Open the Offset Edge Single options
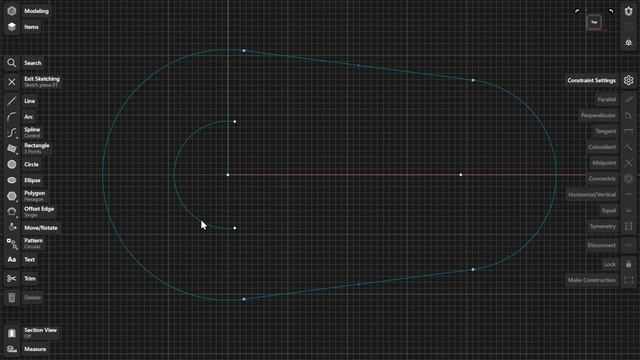Image resolution: width=640 pixels, height=360 pixels. coord(12,212)
